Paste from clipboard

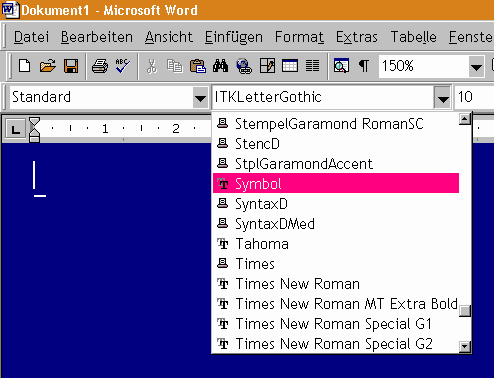pos(198,66)
